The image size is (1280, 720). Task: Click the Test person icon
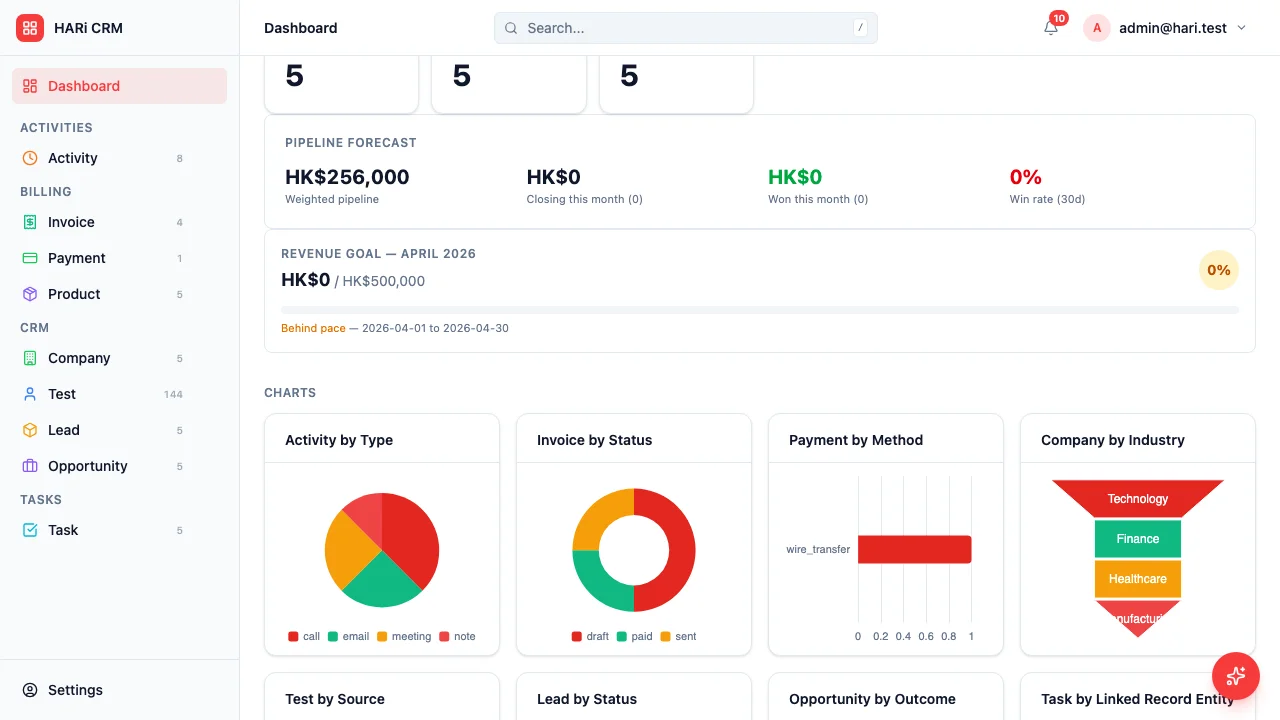pyautogui.click(x=28, y=394)
